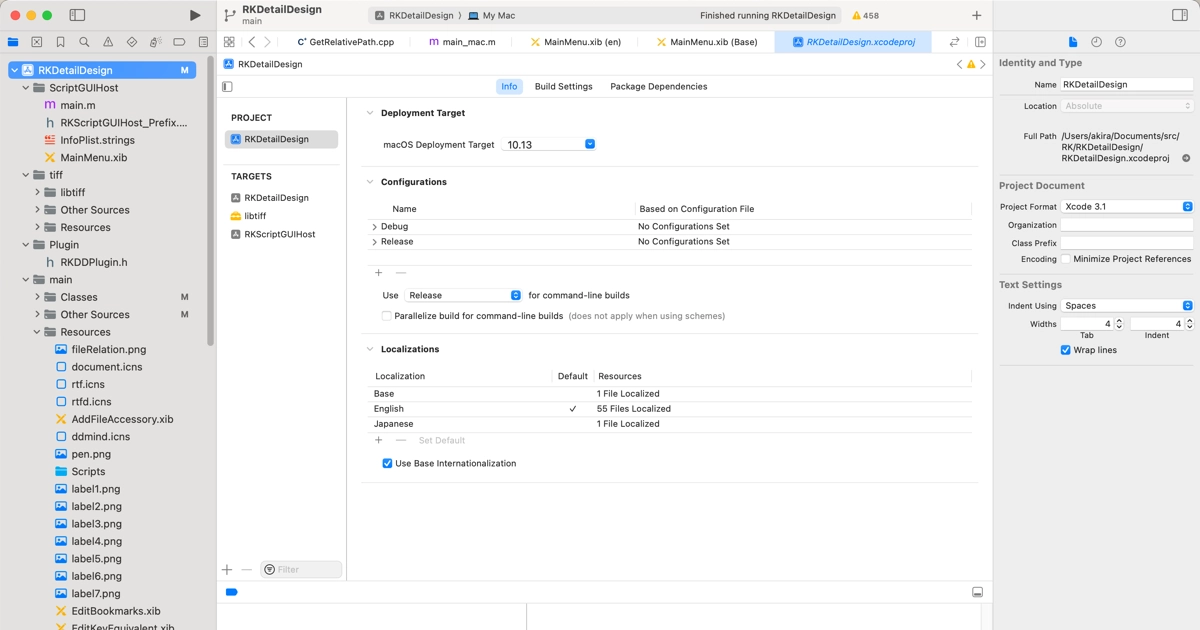Open the Project navigator folder icon
Screen dimensions: 1200x630
coord(13,42)
